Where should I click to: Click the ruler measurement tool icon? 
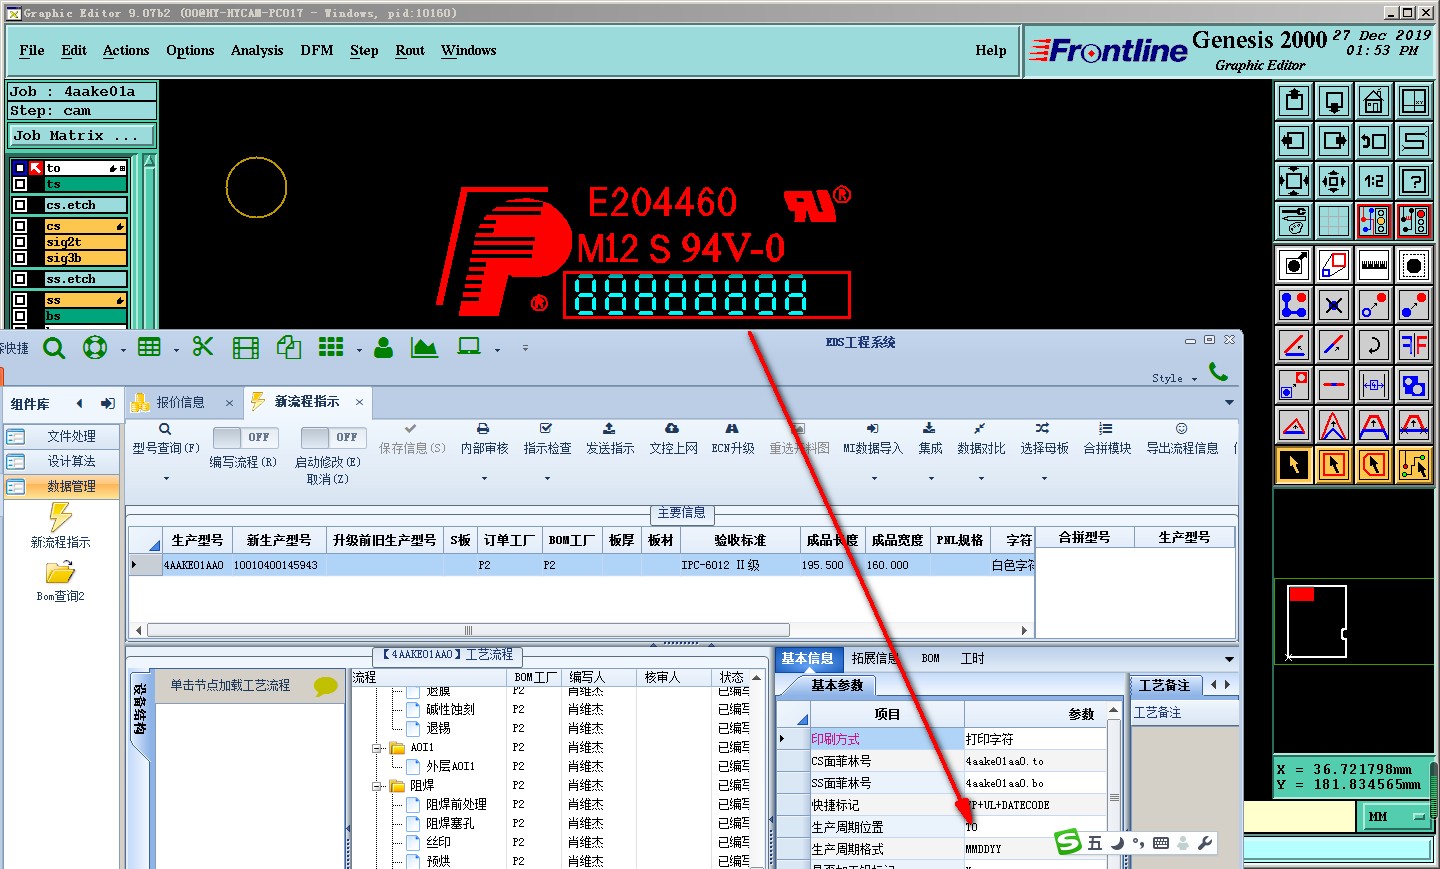pos(1374,265)
